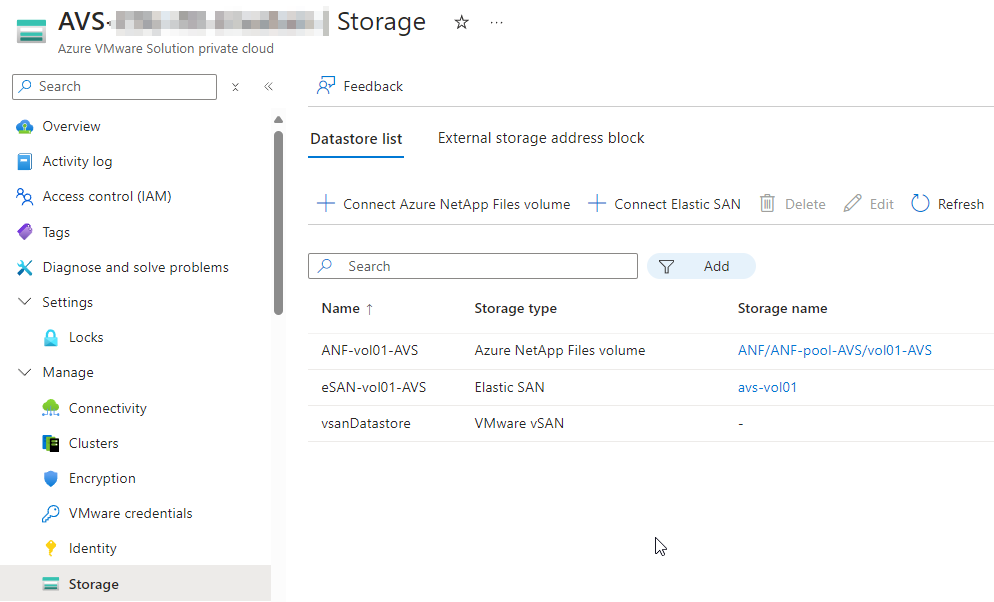The width and height of the screenshot is (994, 602).
Task: Click the favorite star icon
Action: (461, 22)
